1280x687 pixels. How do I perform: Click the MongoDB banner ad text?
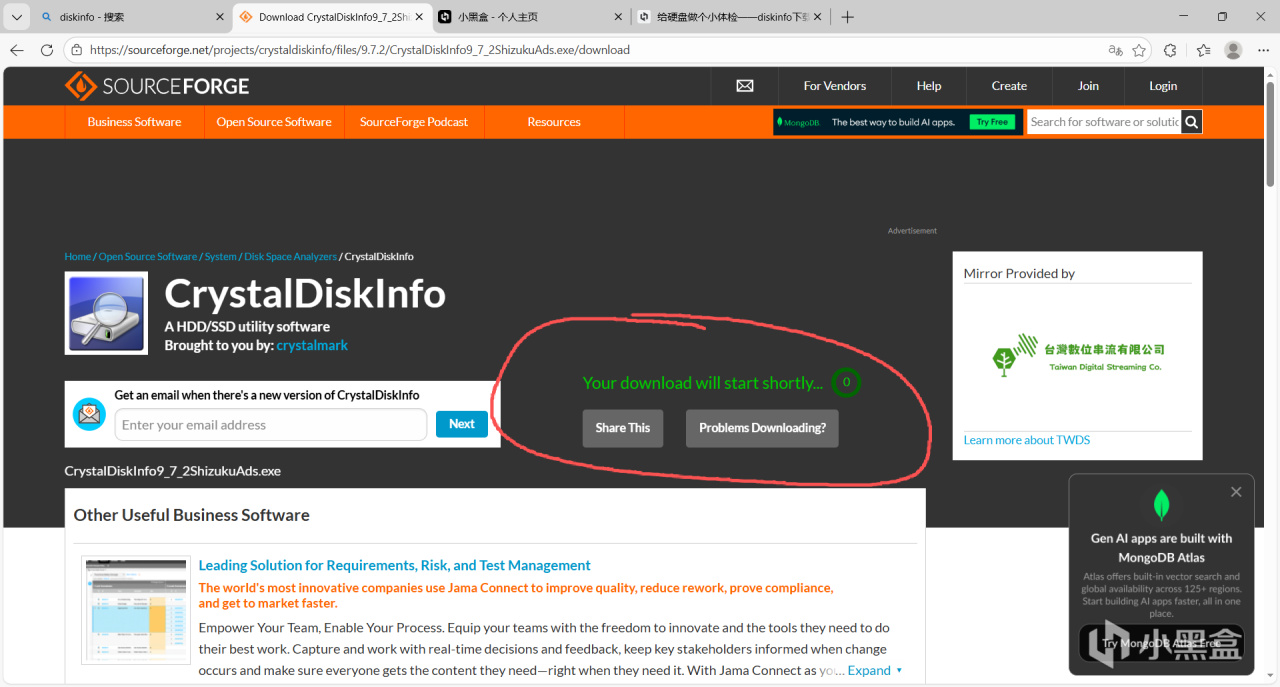coord(893,122)
